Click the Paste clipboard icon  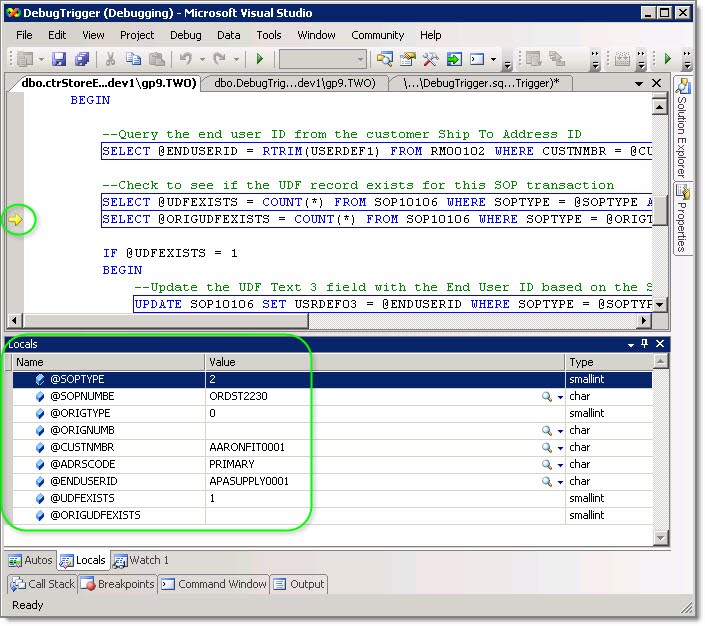click(x=156, y=59)
